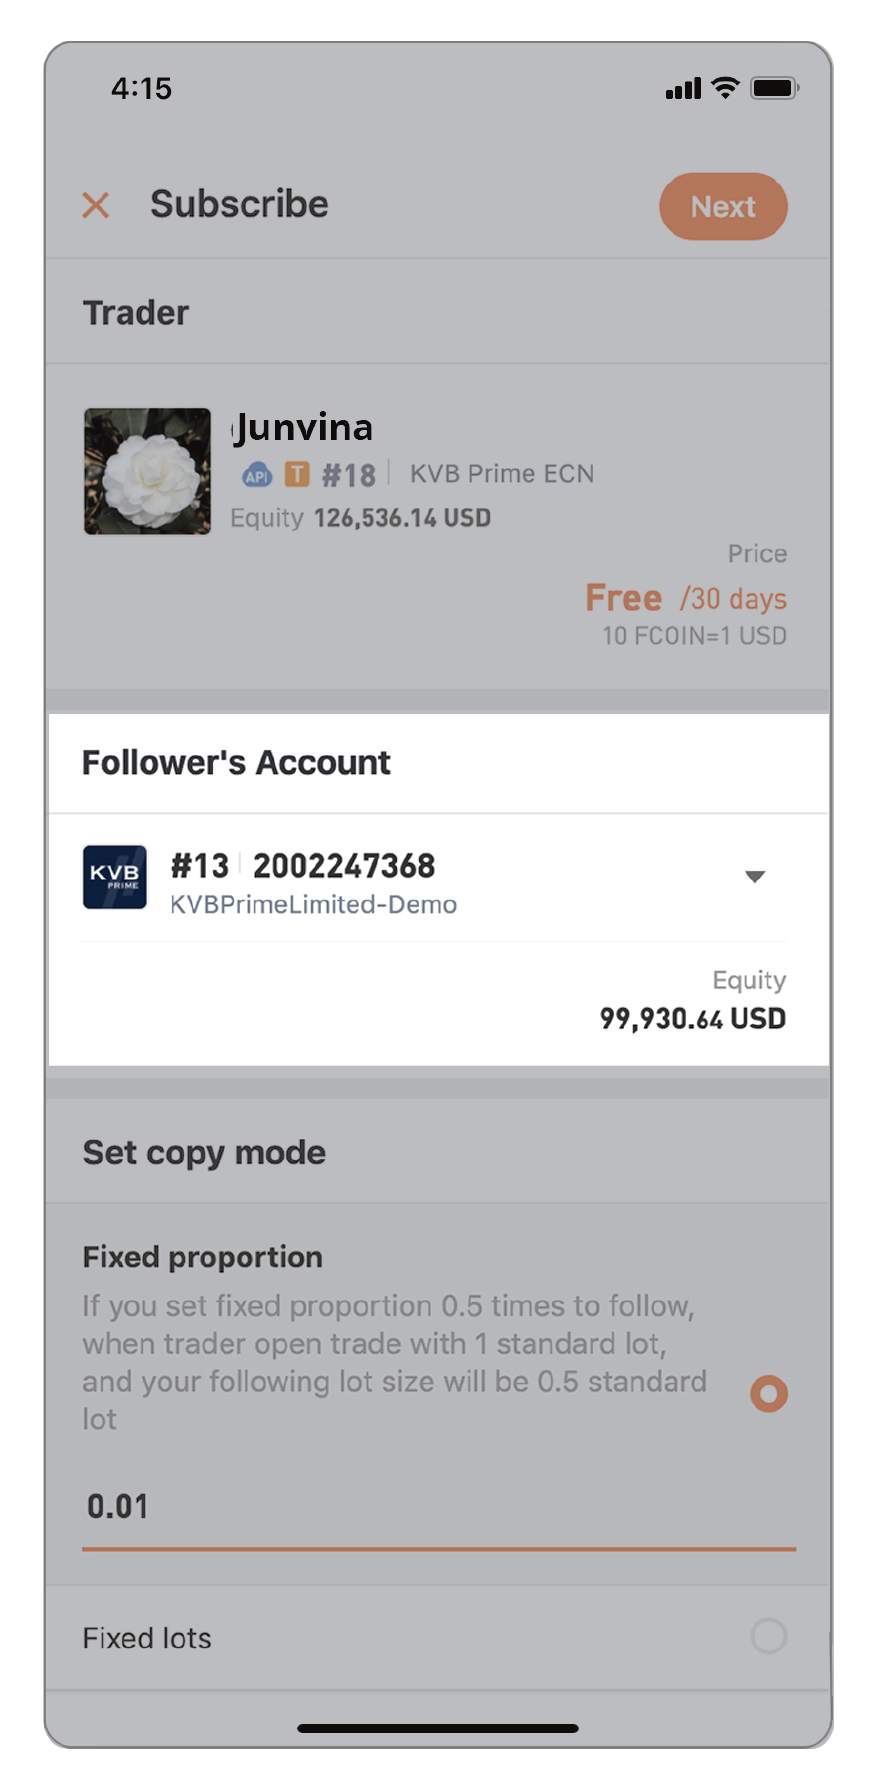878x1792 pixels.
Task: Tap the blue API badge icon
Action: pyautogui.click(x=257, y=475)
